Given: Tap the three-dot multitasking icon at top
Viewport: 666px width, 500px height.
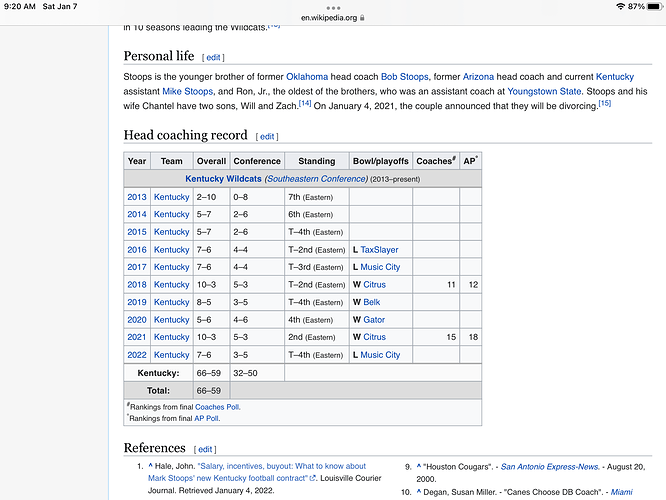Looking at the screenshot, I should [333, 8].
